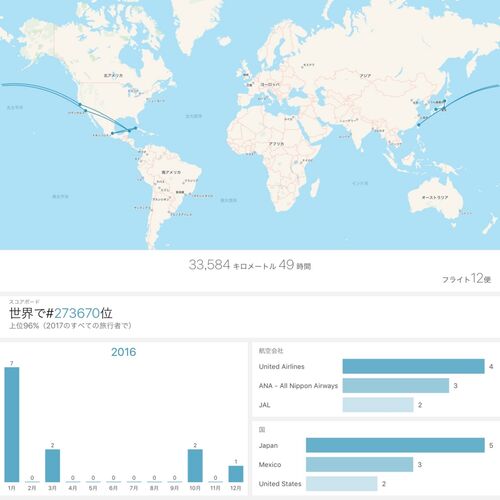Click the United States country bar

tap(342, 484)
